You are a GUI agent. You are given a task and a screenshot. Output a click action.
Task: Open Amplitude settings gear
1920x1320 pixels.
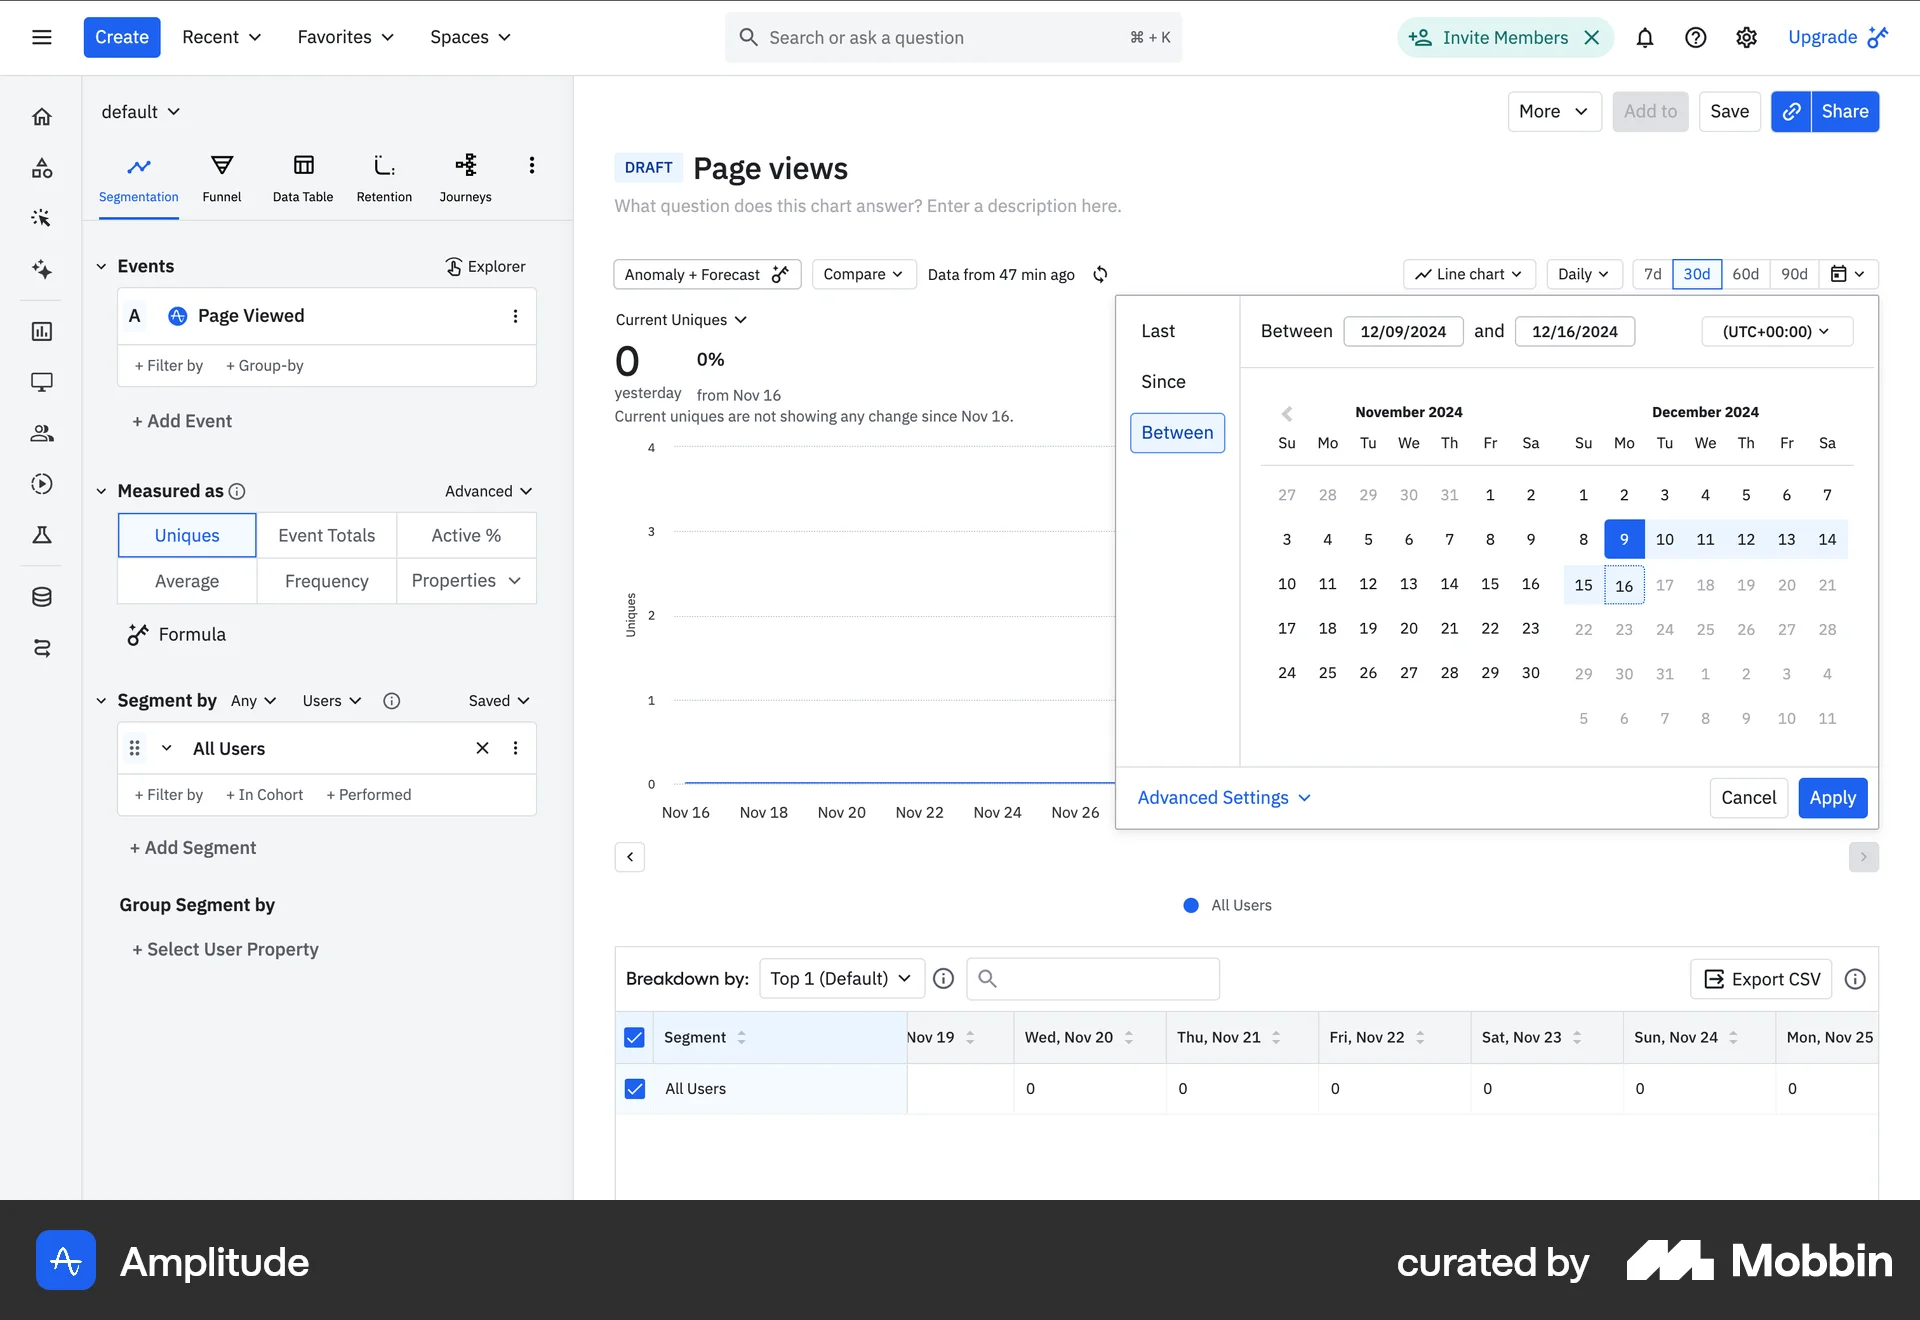[x=1746, y=37]
